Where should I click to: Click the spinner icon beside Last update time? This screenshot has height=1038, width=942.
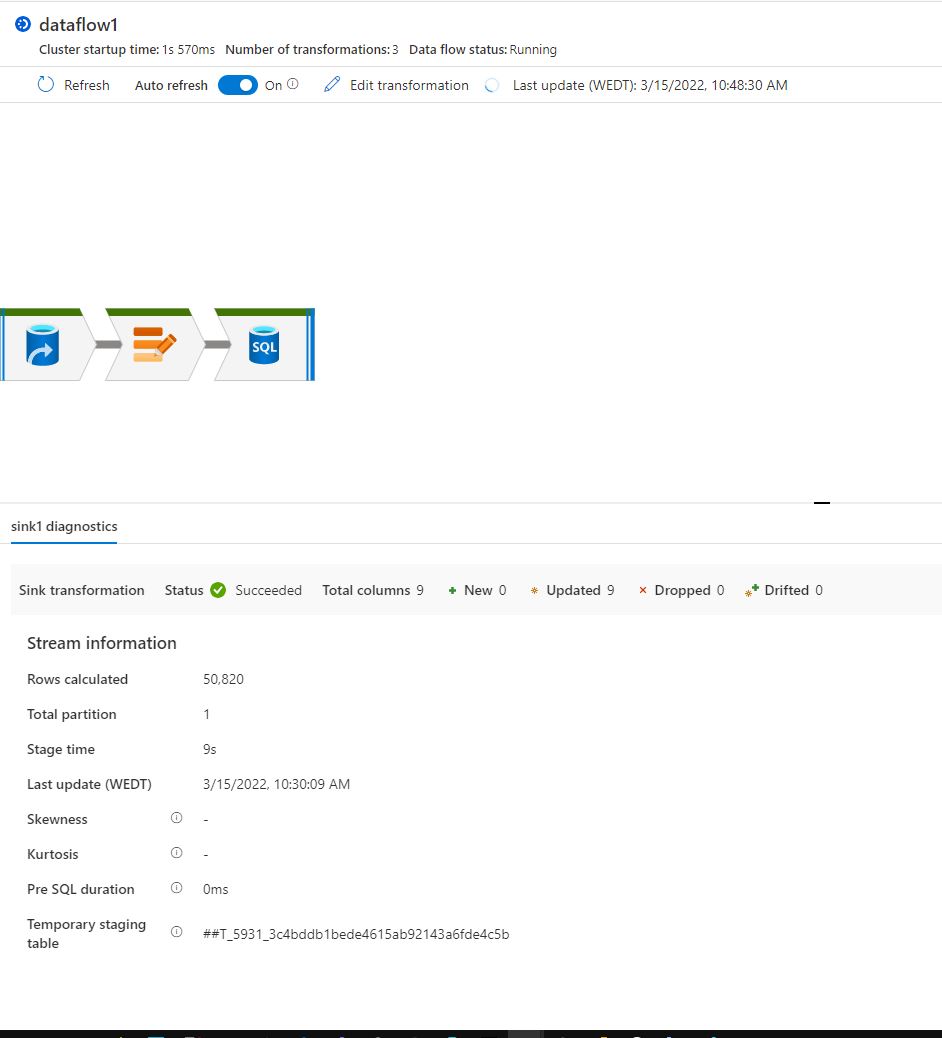pyautogui.click(x=490, y=85)
